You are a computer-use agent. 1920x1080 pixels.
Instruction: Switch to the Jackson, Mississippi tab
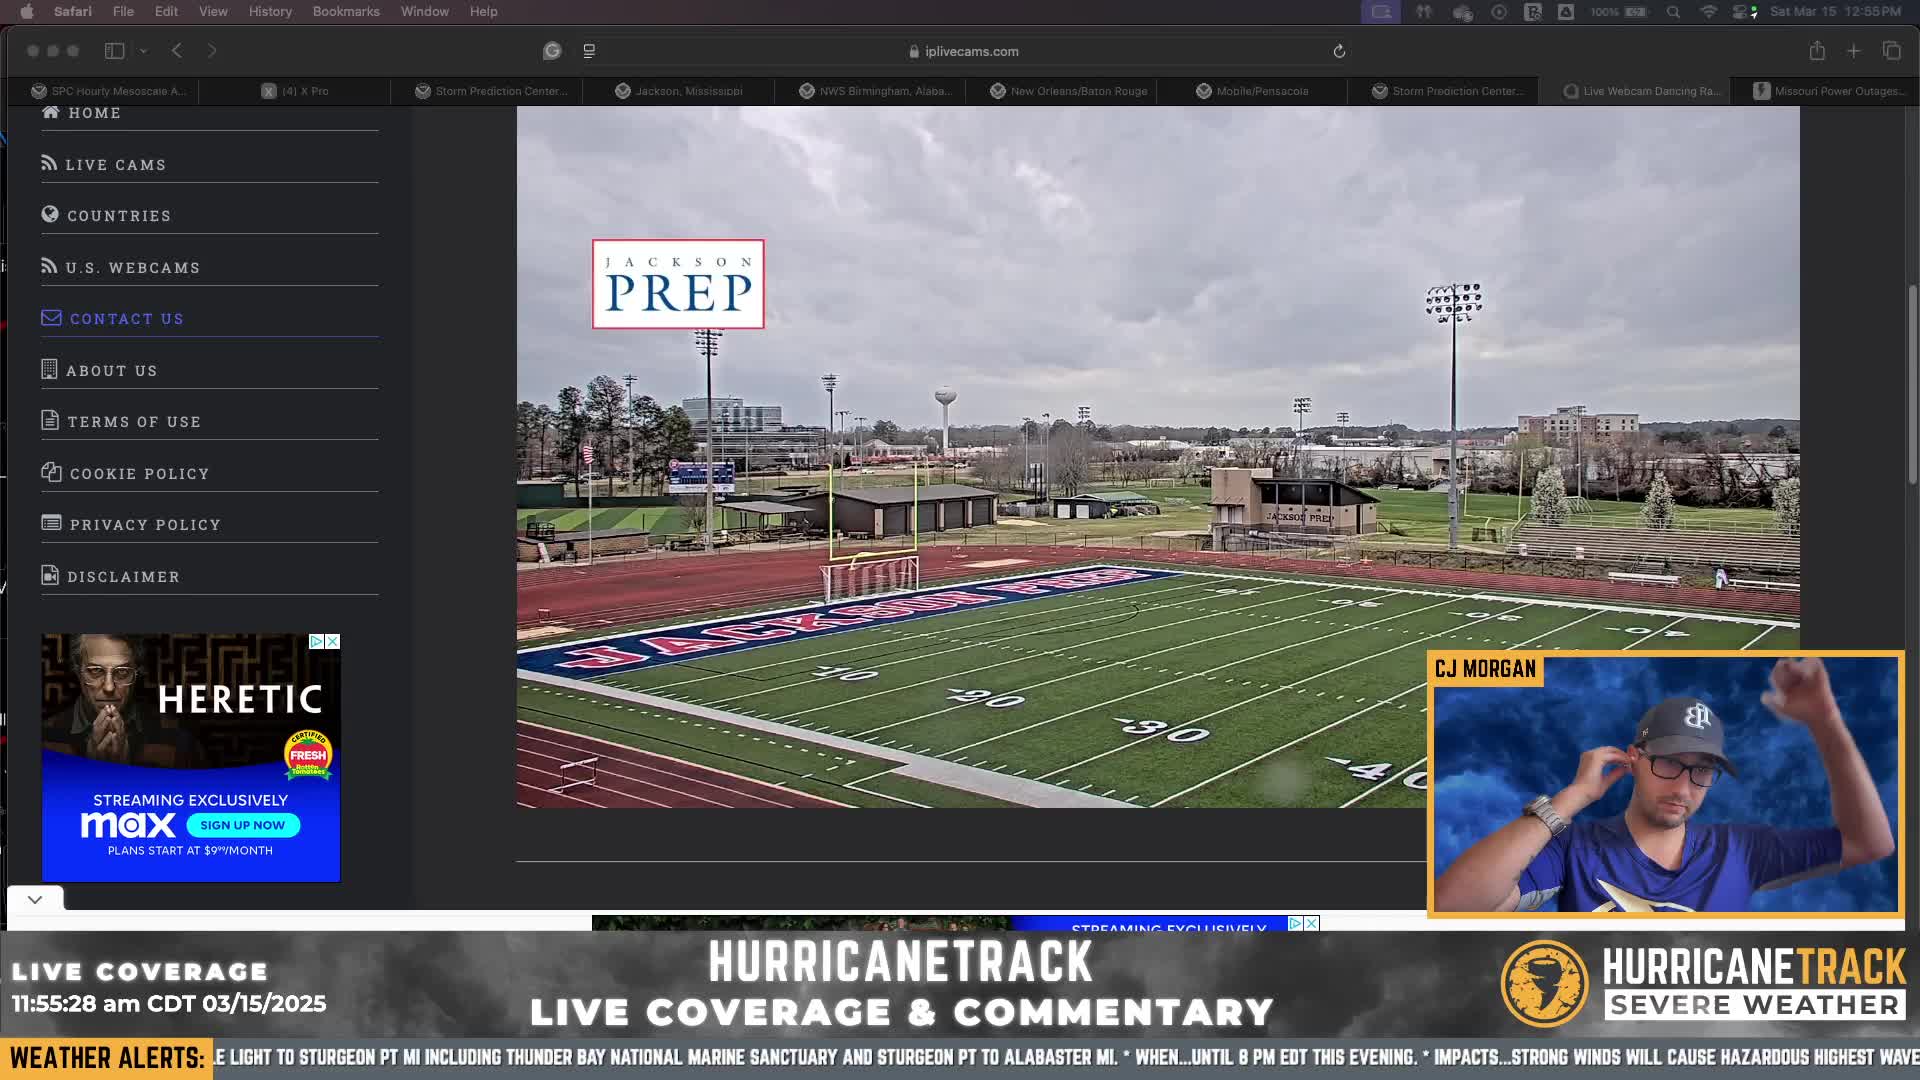point(678,91)
